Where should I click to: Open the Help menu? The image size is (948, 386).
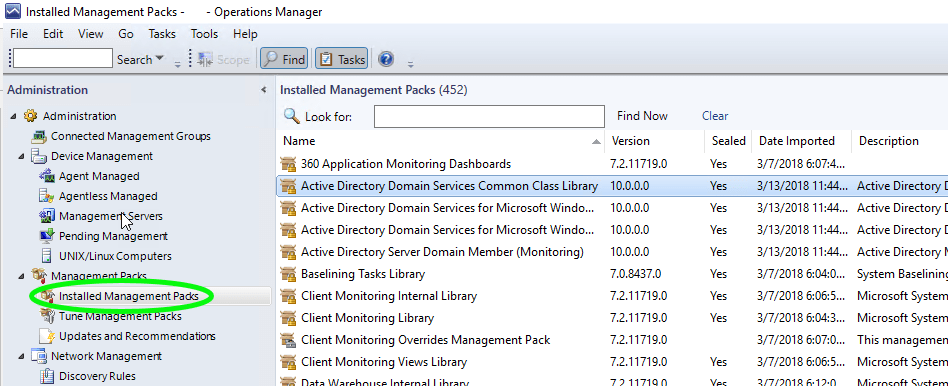pos(245,34)
